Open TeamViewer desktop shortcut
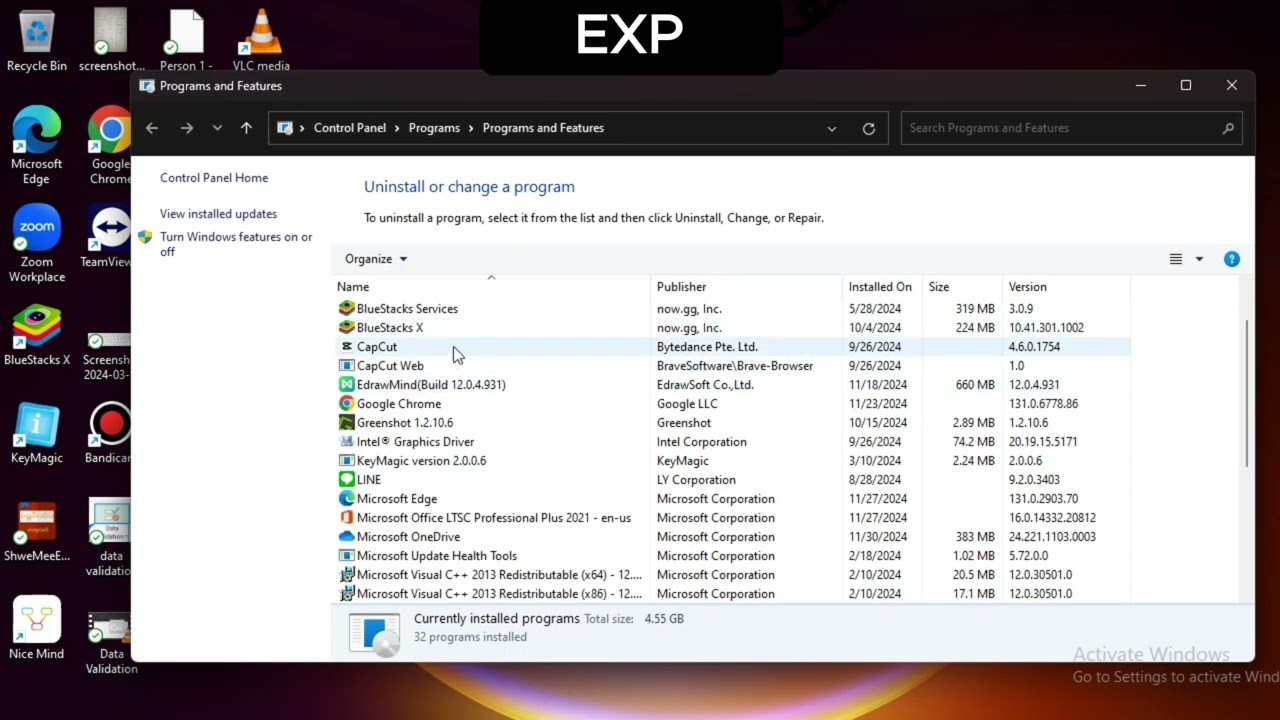This screenshot has height=720, width=1280. (106, 237)
